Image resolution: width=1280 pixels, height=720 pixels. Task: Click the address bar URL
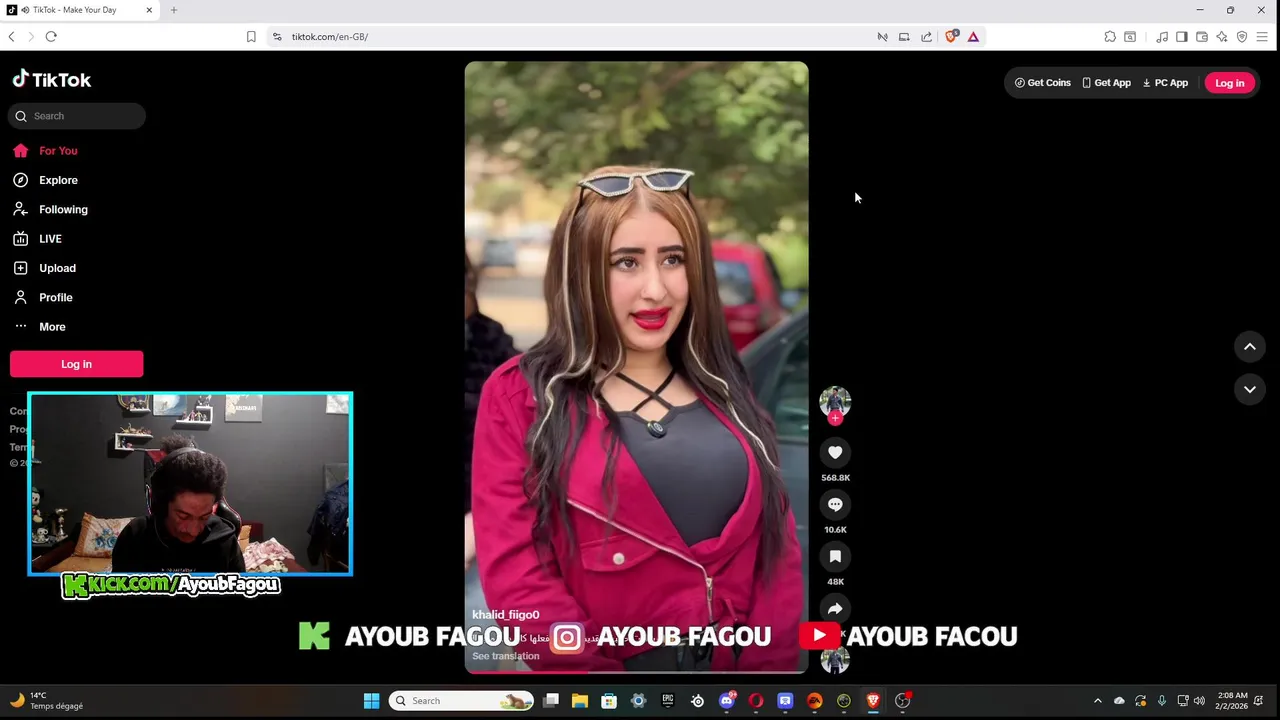click(330, 37)
